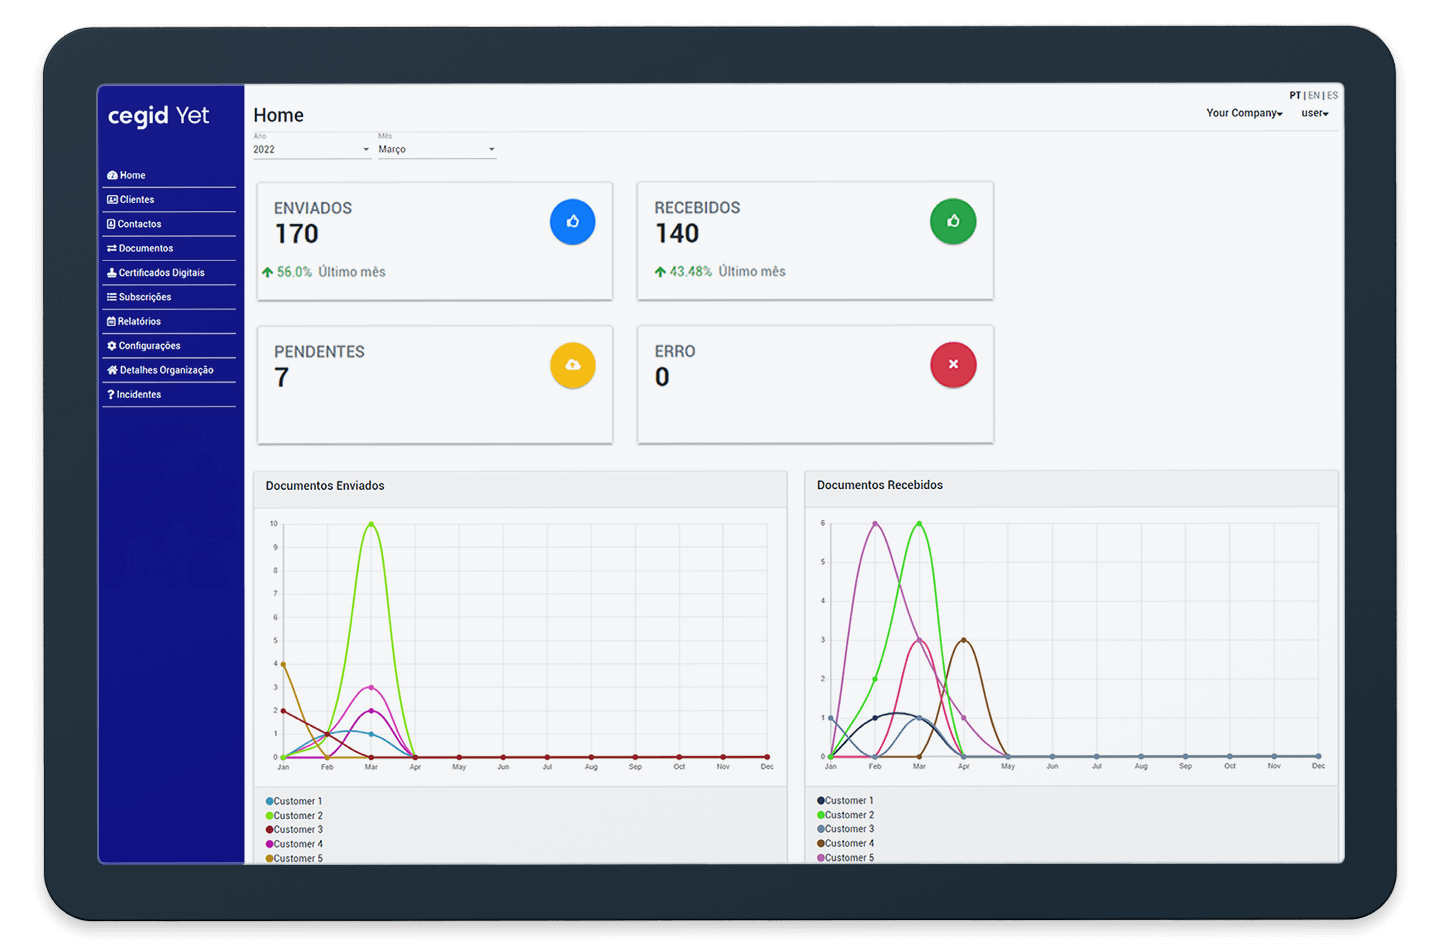
Task: Click the red X icon on Erro card
Action: point(952,365)
